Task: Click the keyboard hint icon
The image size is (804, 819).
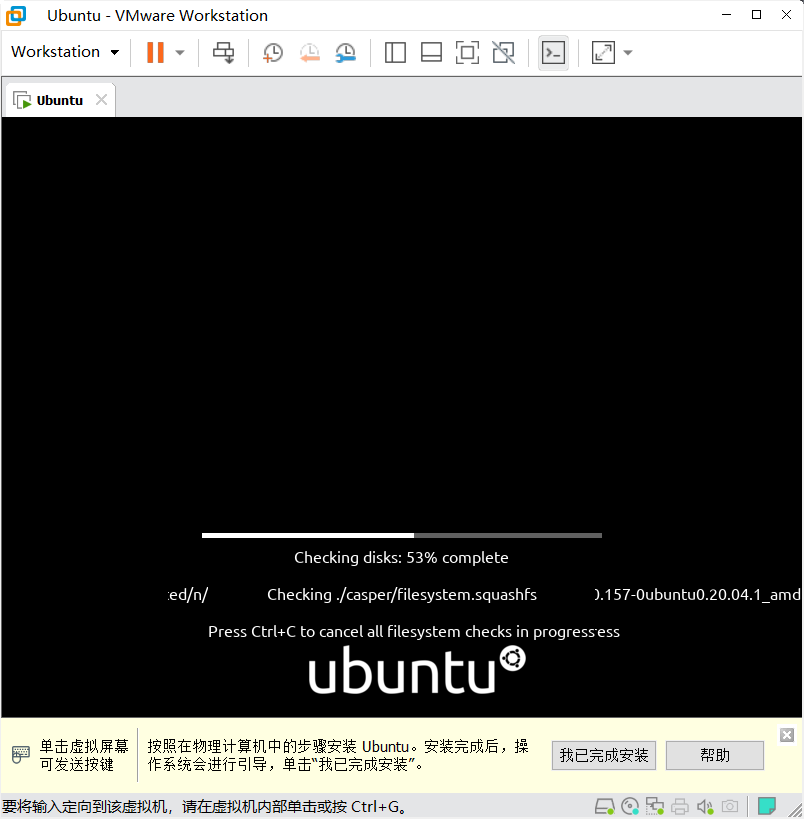Action: coord(20,755)
